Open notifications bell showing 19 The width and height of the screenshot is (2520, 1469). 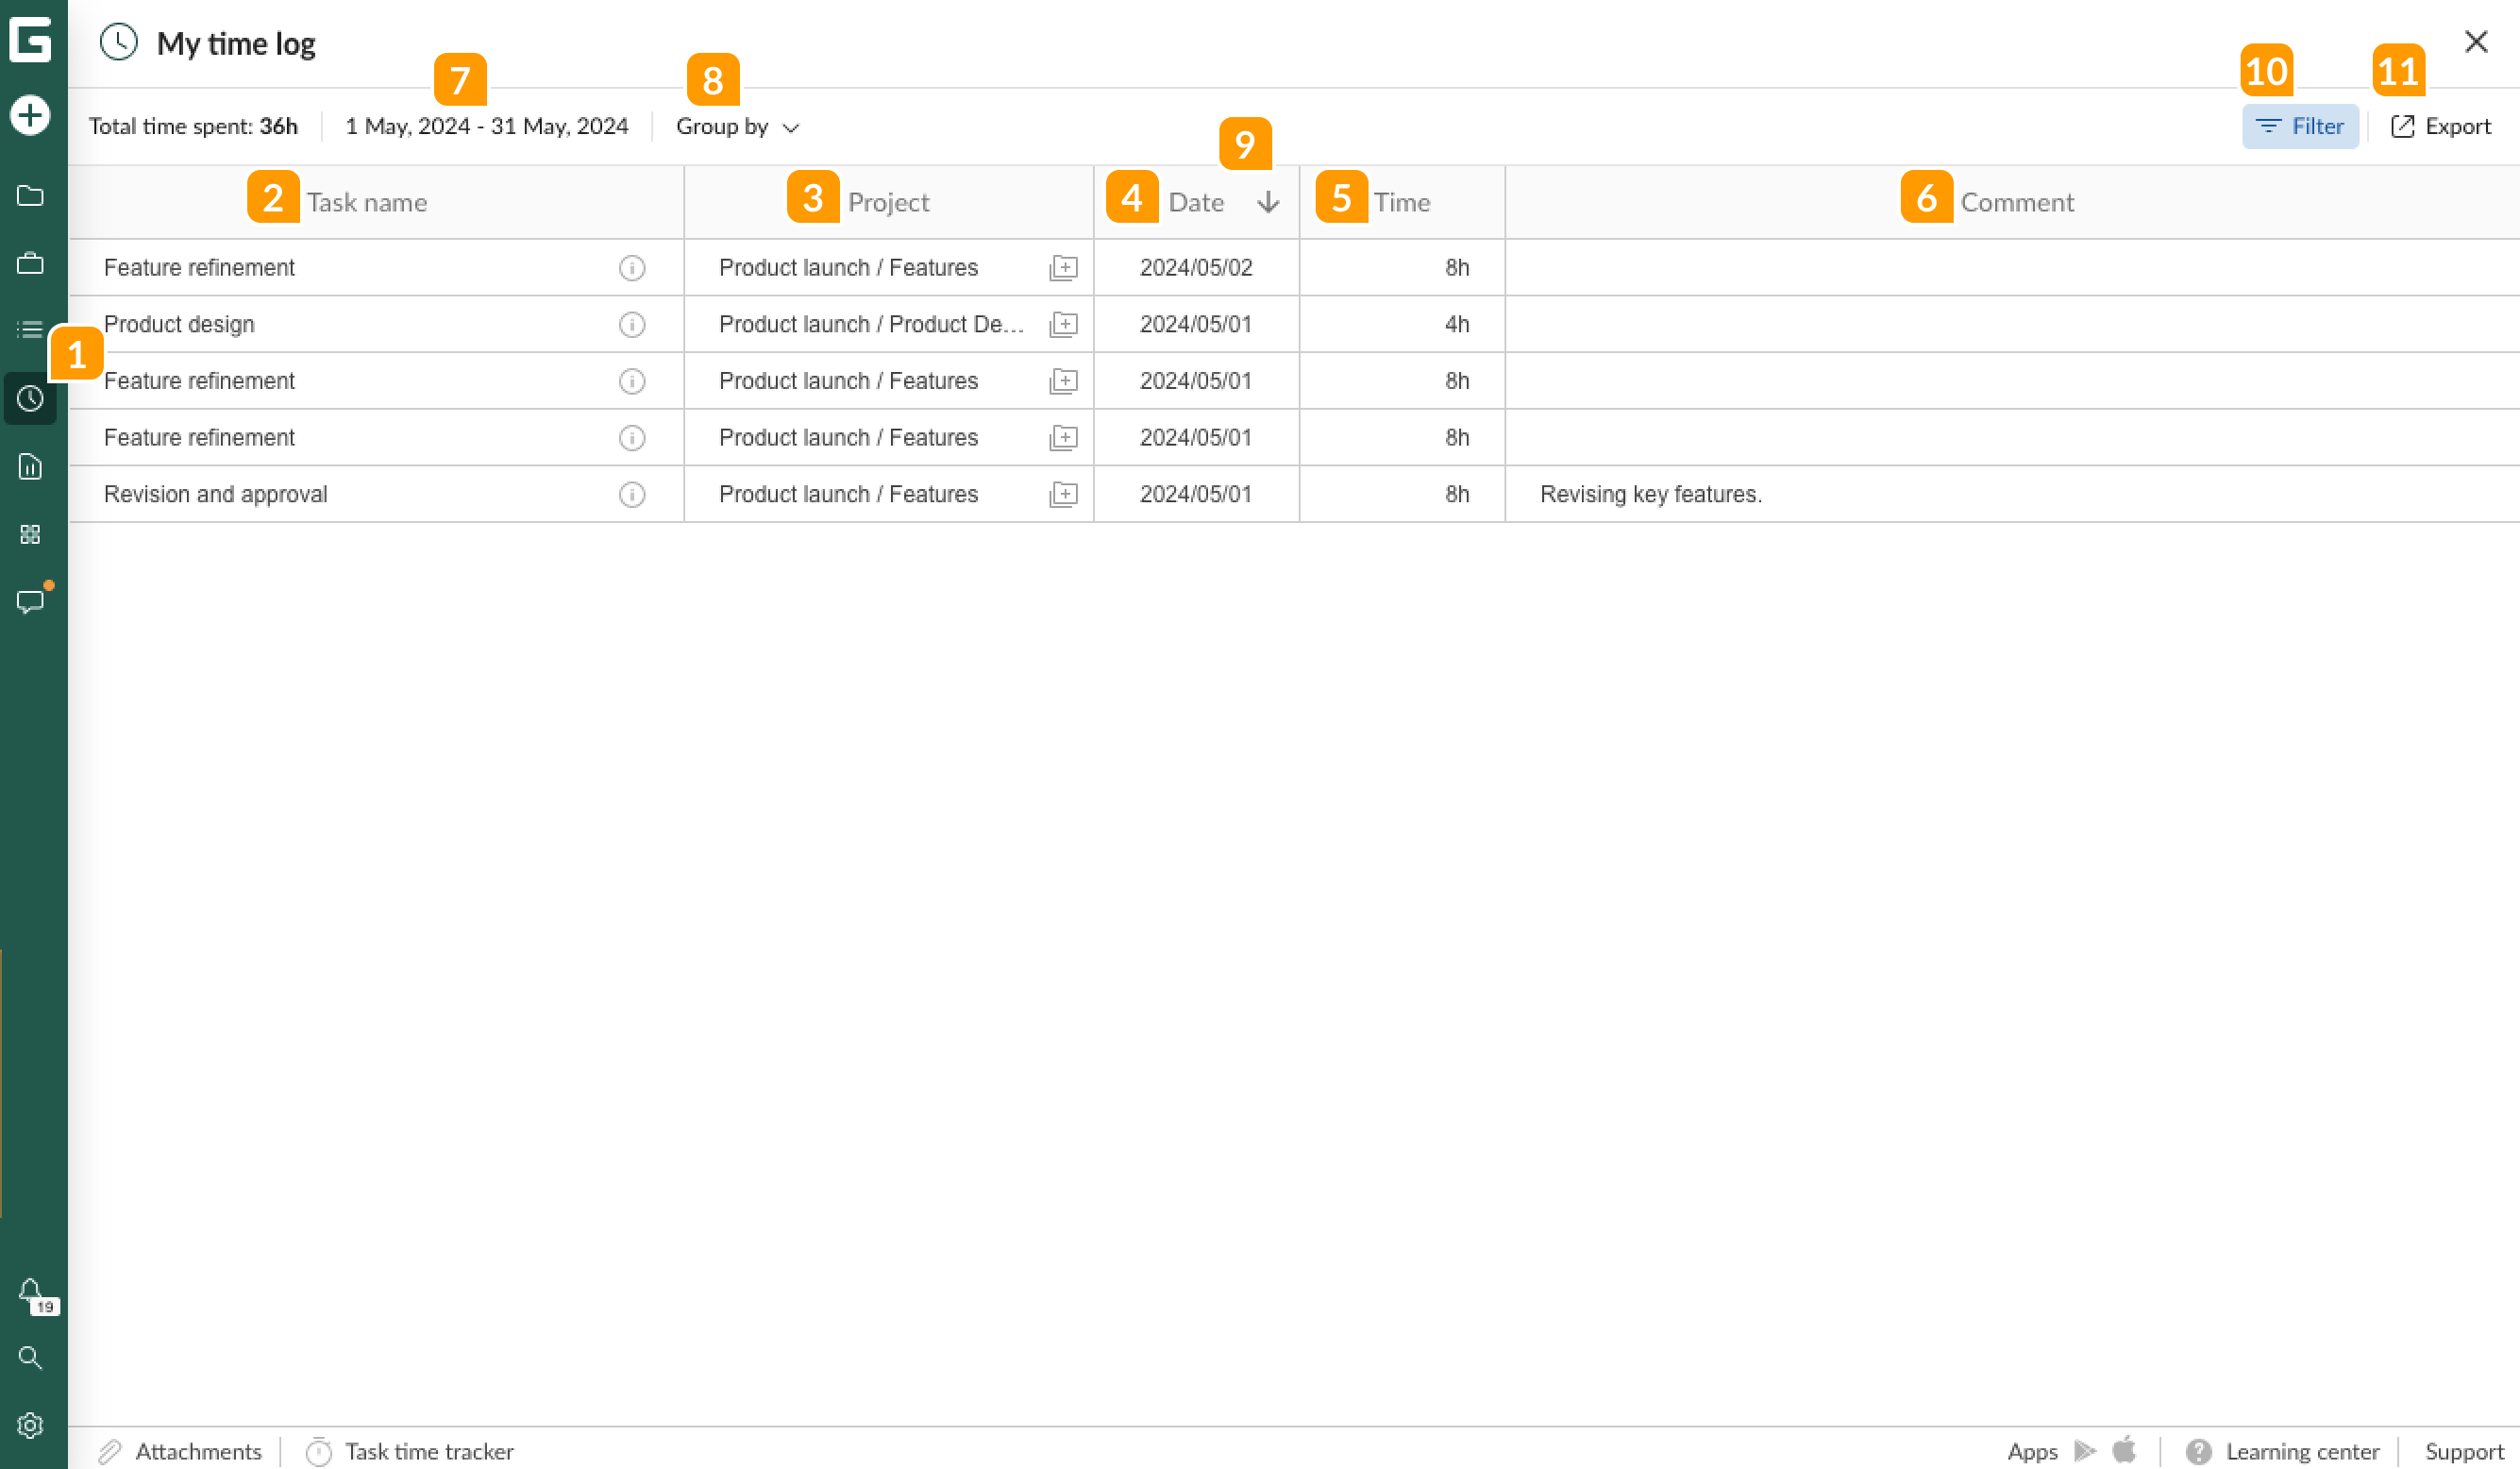tap(32, 1292)
